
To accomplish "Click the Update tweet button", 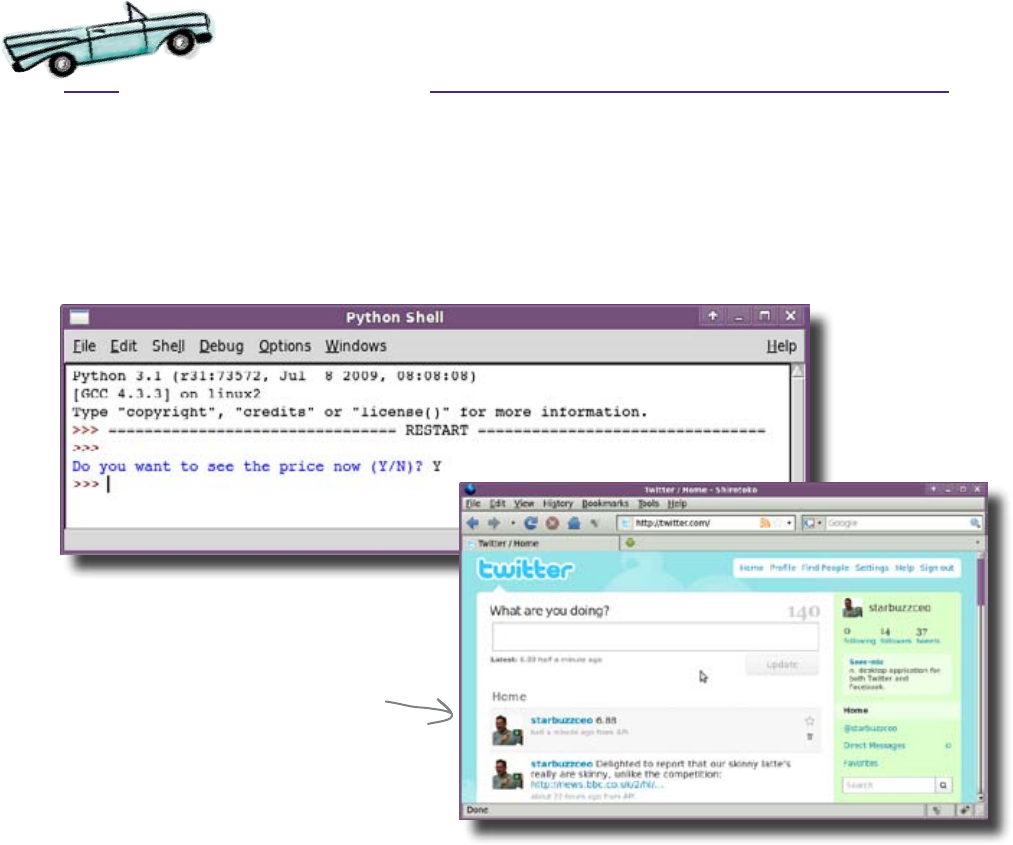I will [x=782, y=664].
